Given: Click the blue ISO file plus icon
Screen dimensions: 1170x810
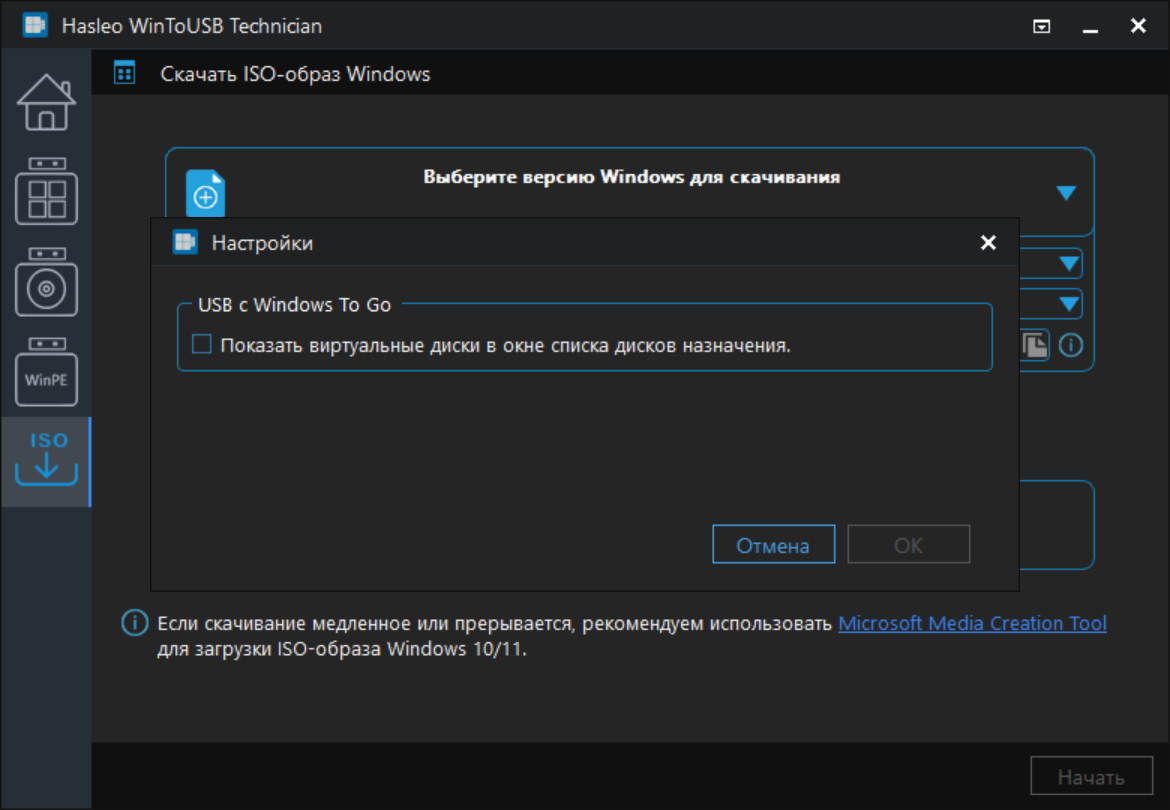Looking at the screenshot, I should pyautogui.click(x=205, y=192).
